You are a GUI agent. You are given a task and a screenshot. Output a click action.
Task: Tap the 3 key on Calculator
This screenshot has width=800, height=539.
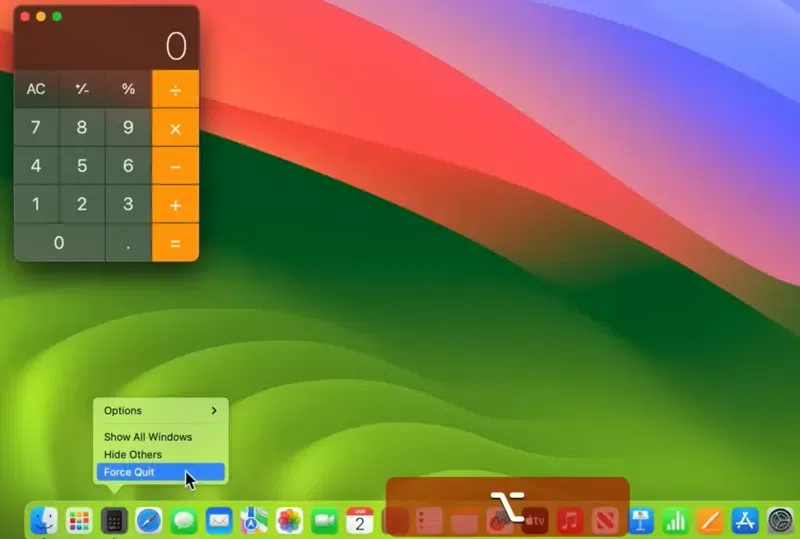pos(128,204)
